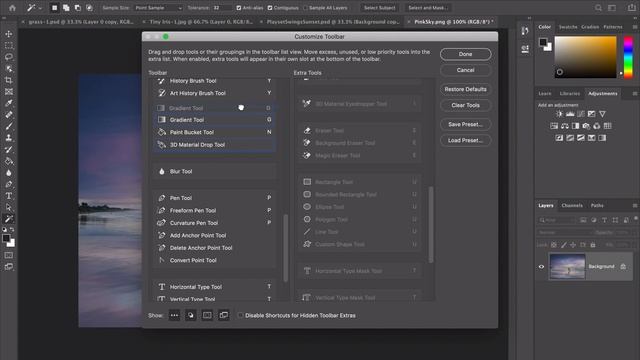Add an Invert adjustment
The width and height of the screenshot is (640, 360).
coord(559,138)
